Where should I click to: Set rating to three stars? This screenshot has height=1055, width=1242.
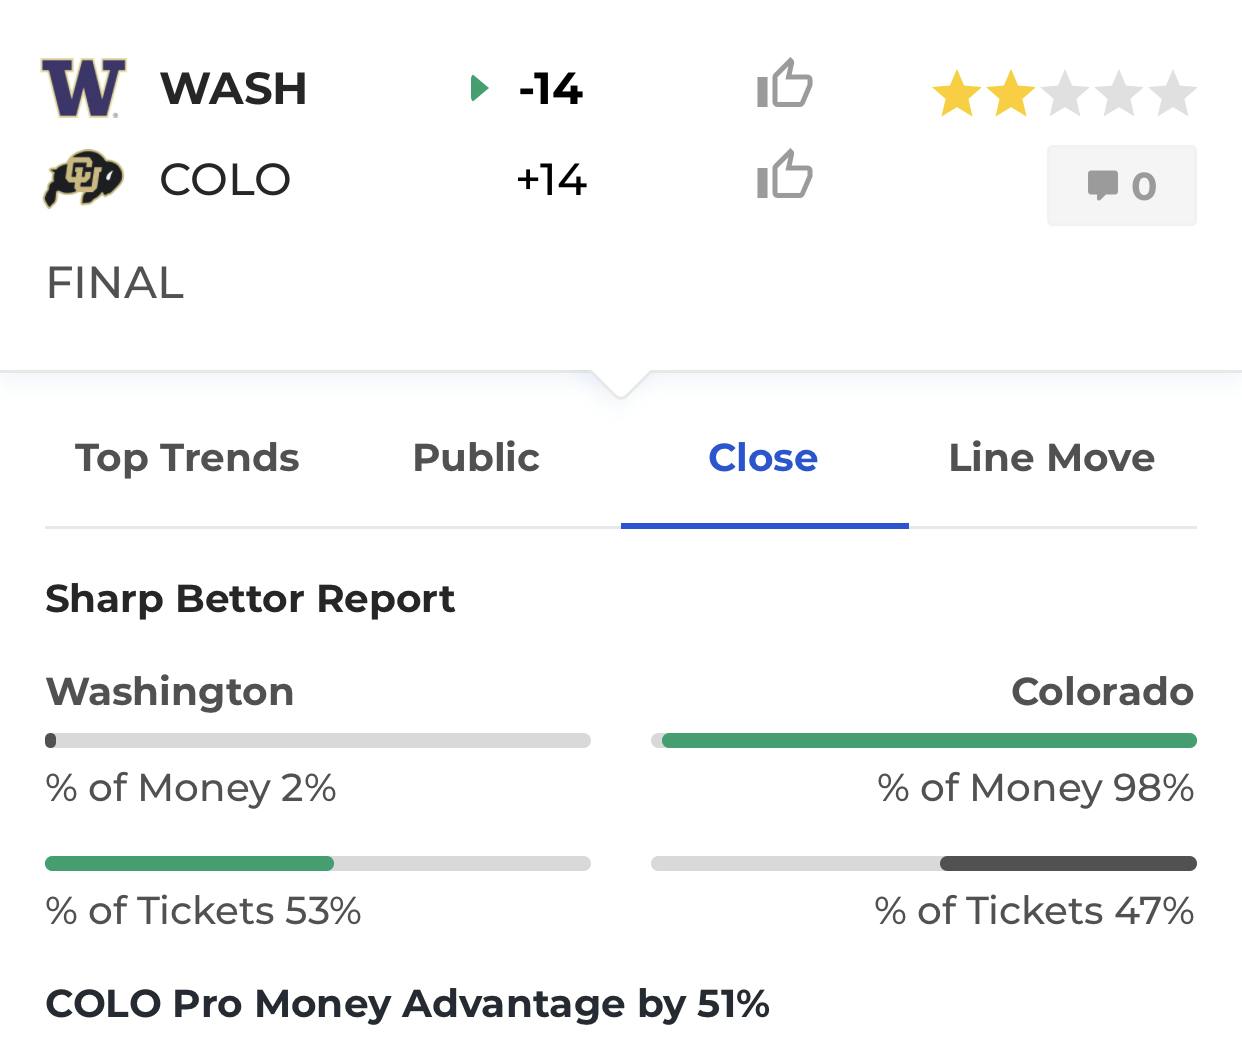click(1065, 94)
